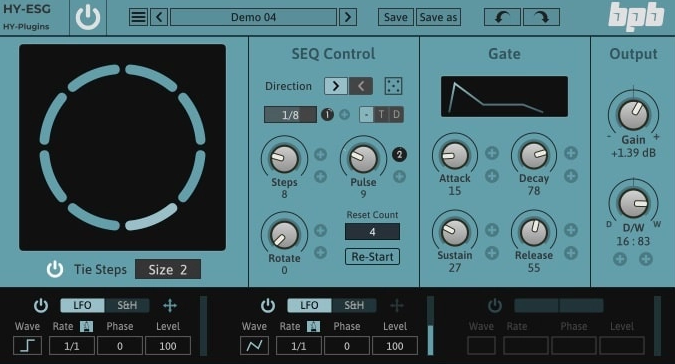Toggle the third modulator power button
The height and width of the screenshot is (364, 675).
(x=495, y=305)
